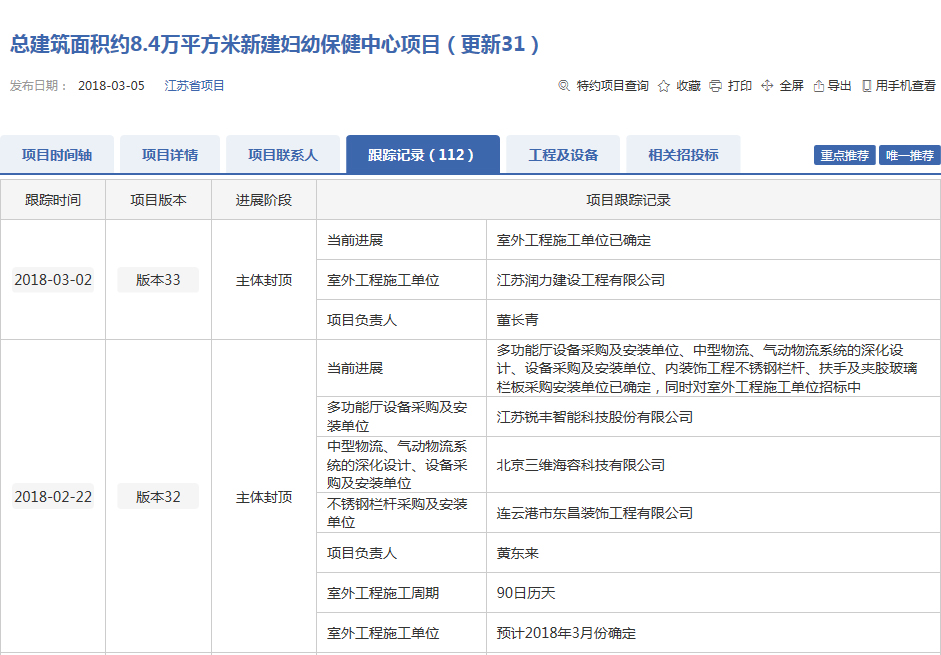Click the 导出 export icon
The image size is (941, 655).
(x=819, y=86)
